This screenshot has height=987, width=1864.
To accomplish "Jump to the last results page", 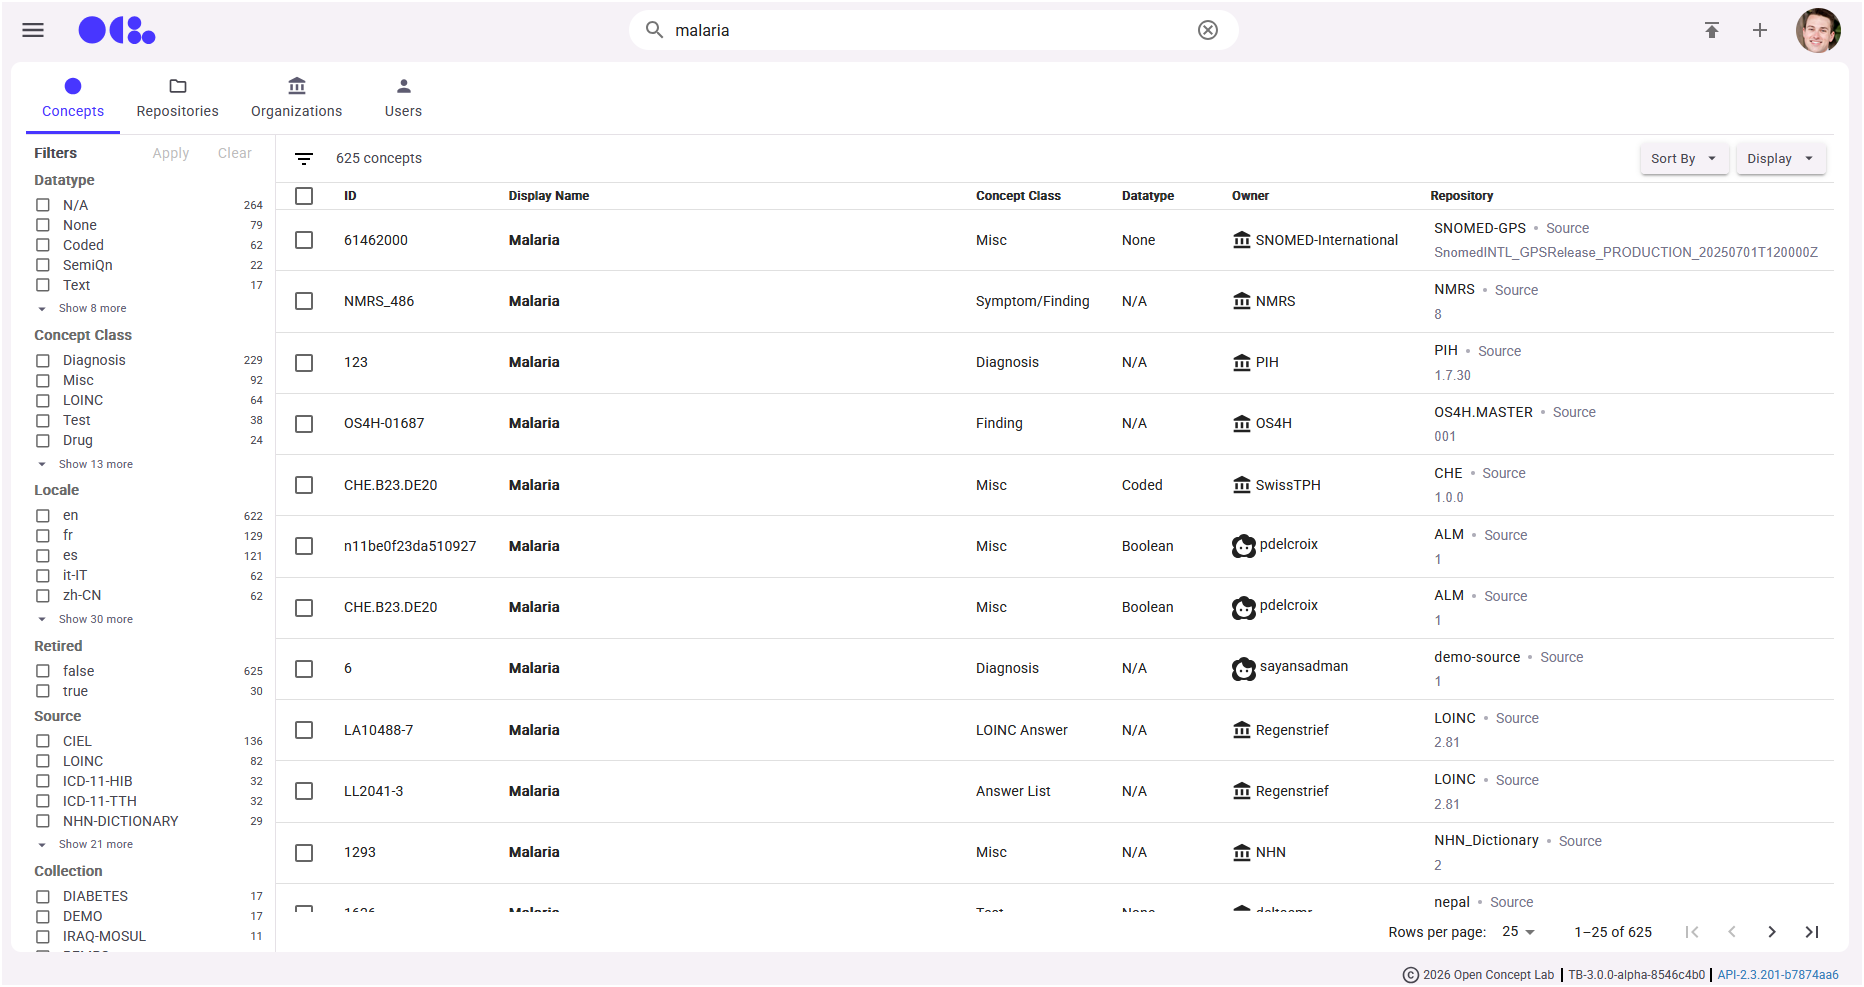I will click(x=1811, y=932).
